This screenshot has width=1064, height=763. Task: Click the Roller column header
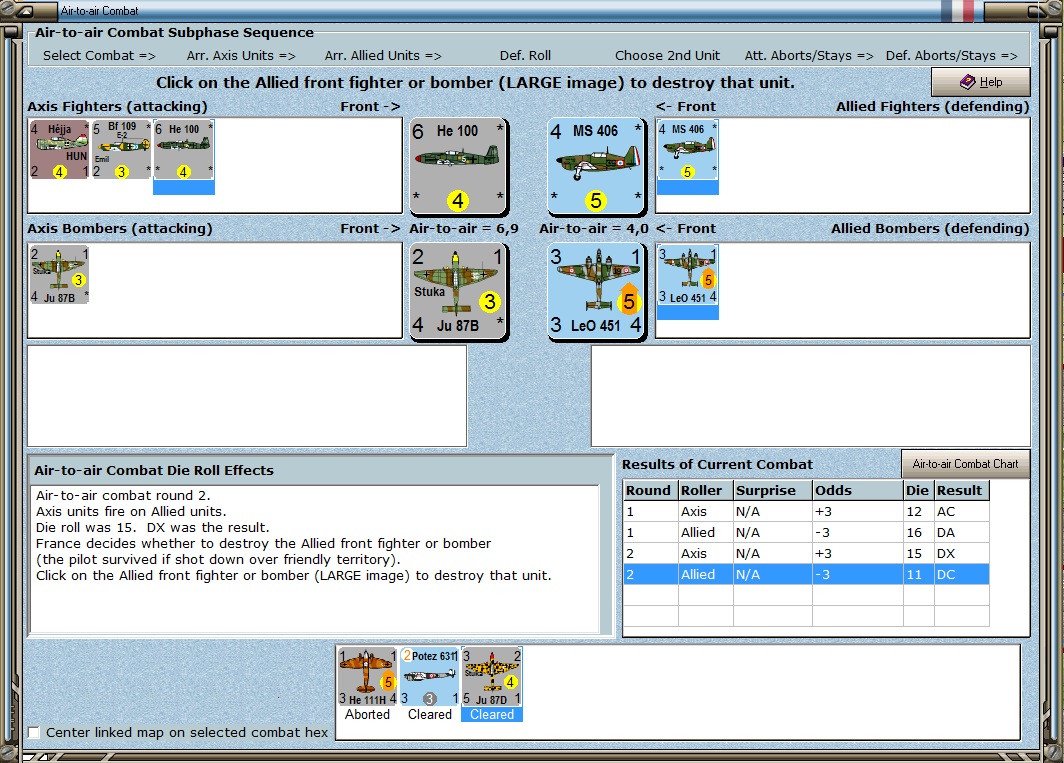705,490
